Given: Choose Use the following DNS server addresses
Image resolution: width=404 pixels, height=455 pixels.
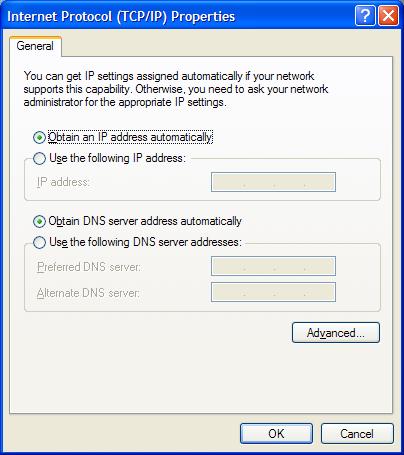Looking at the screenshot, I should click(x=39, y=242).
